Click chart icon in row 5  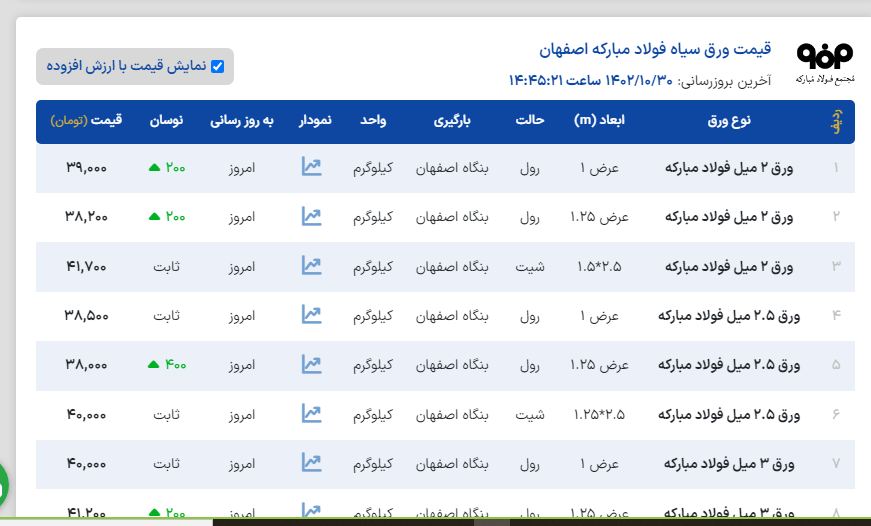tap(311, 364)
